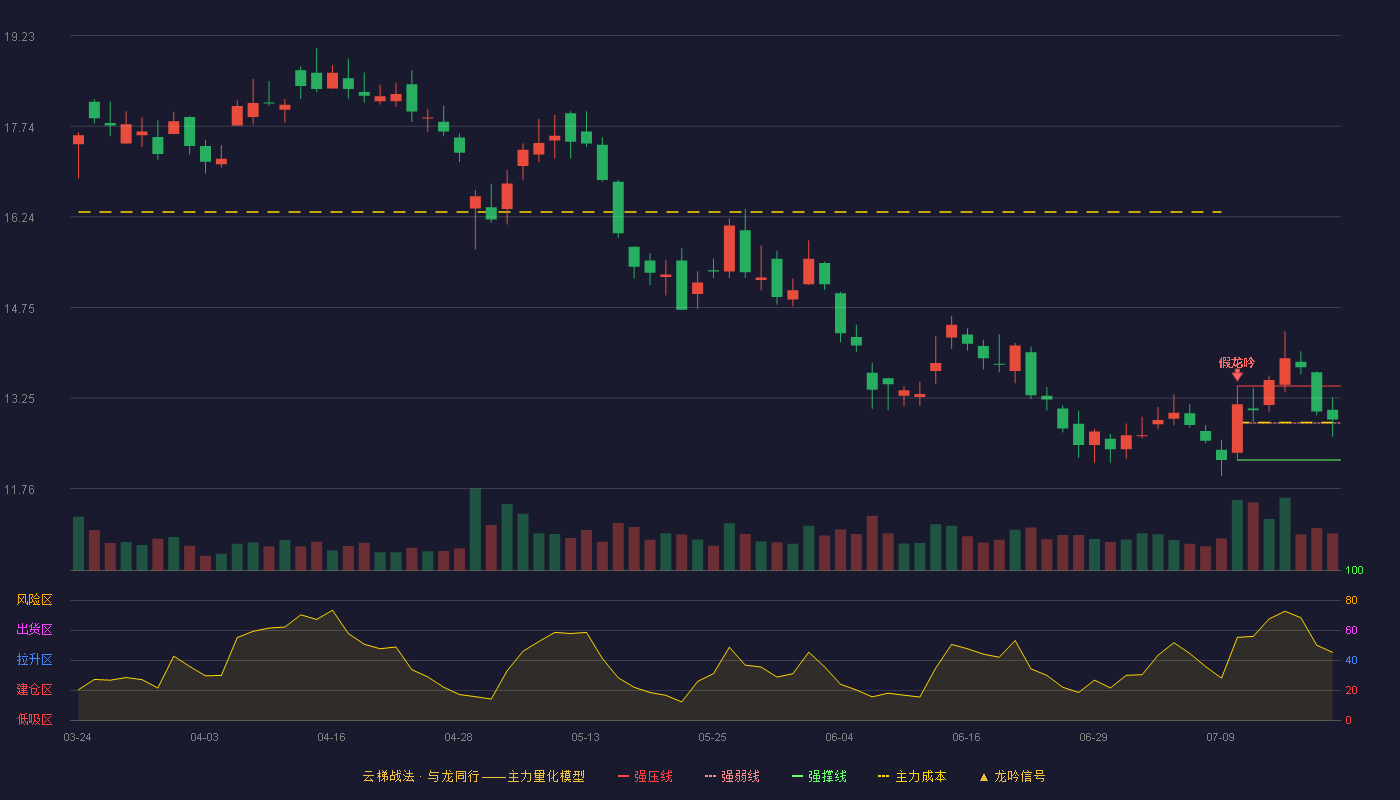Click the yellow dashed 主力成本 legend marker
The height and width of the screenshot is (800, 1400).
tap(883, 776)
